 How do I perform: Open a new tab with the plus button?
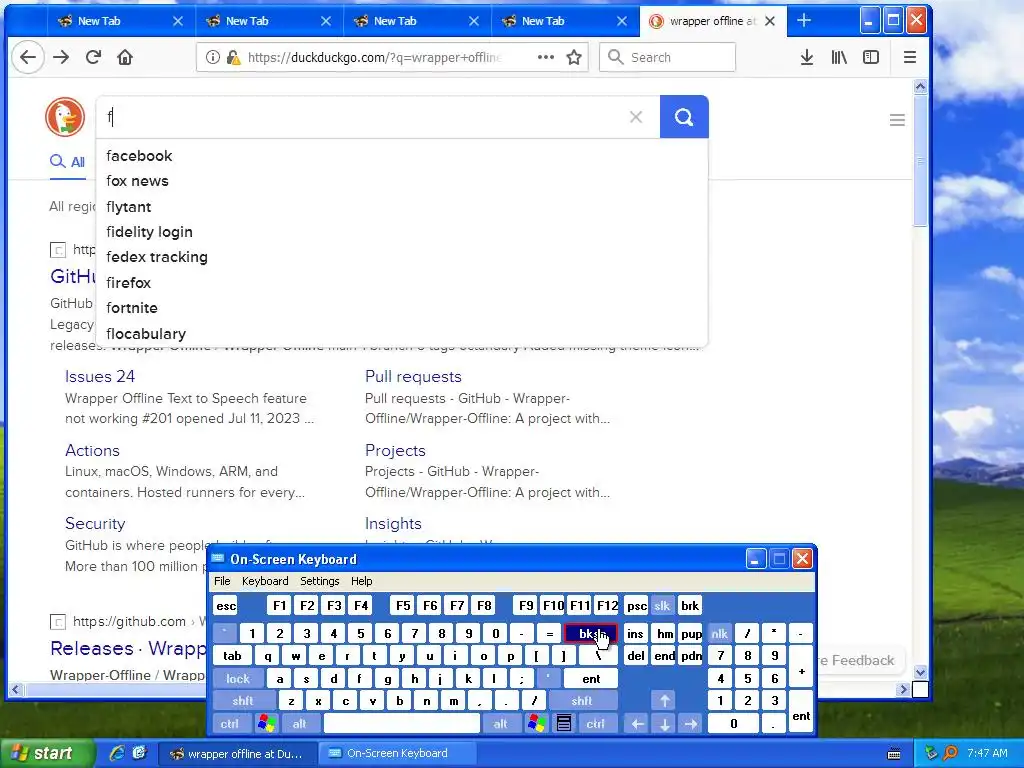coord(804,20)
